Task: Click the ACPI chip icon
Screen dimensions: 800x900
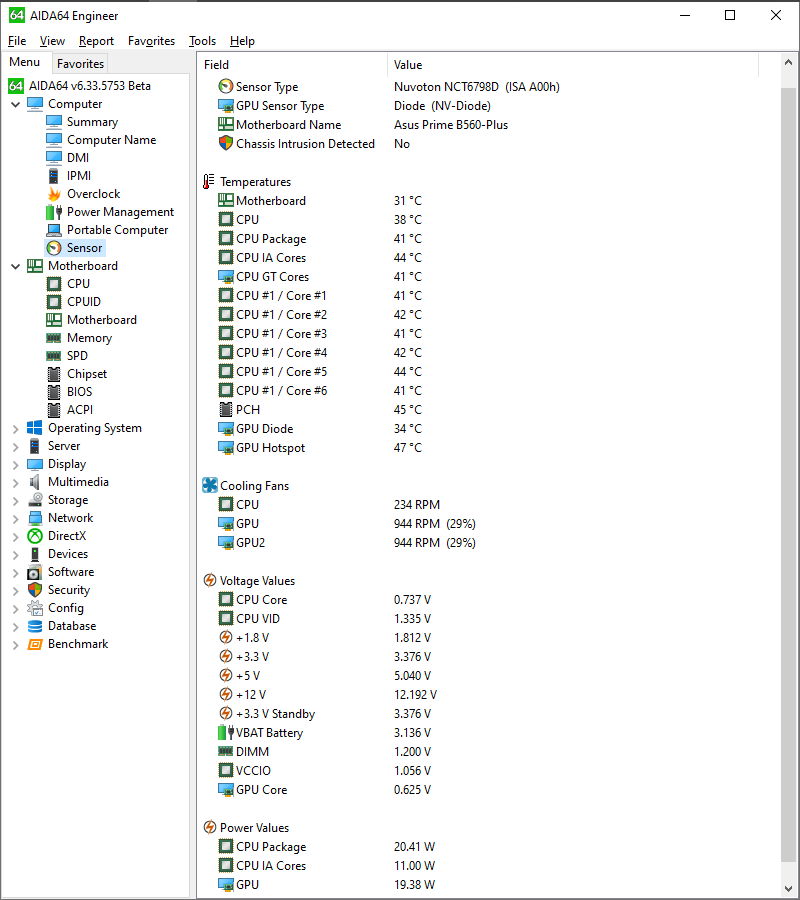Action: tap(54, 410)
